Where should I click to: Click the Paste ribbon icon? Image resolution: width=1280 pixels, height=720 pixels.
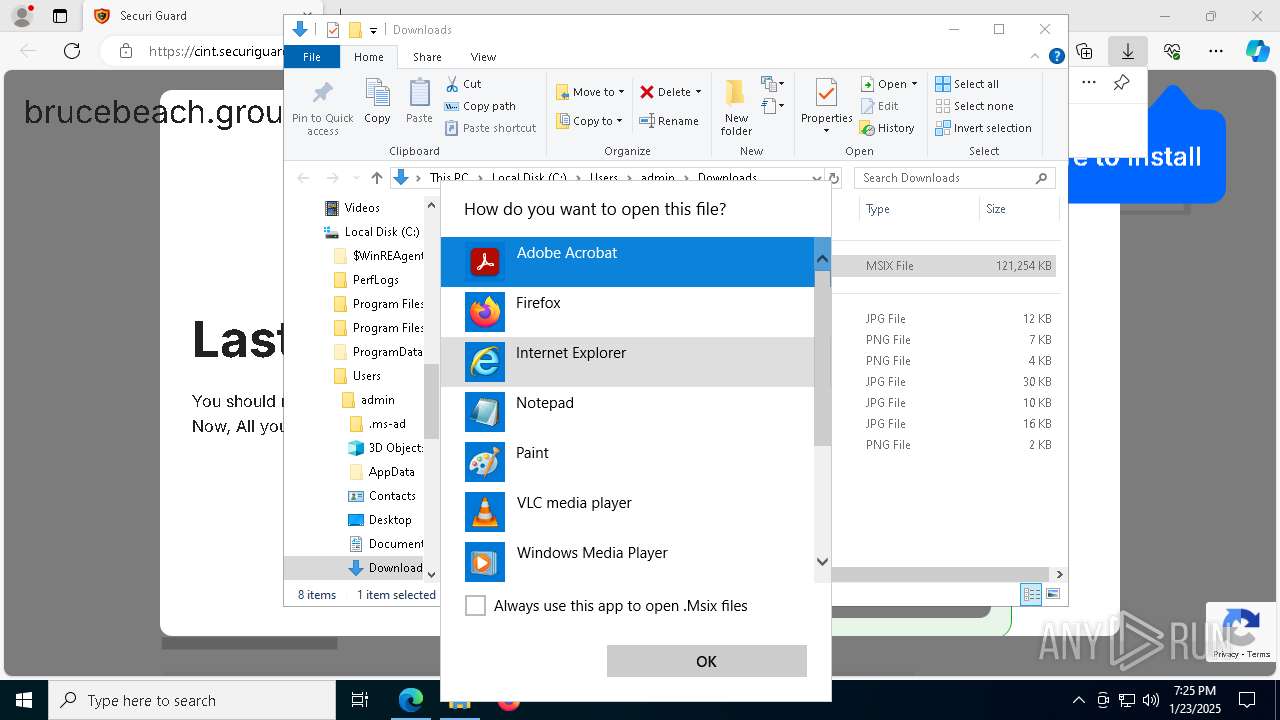tap(419, 102)
